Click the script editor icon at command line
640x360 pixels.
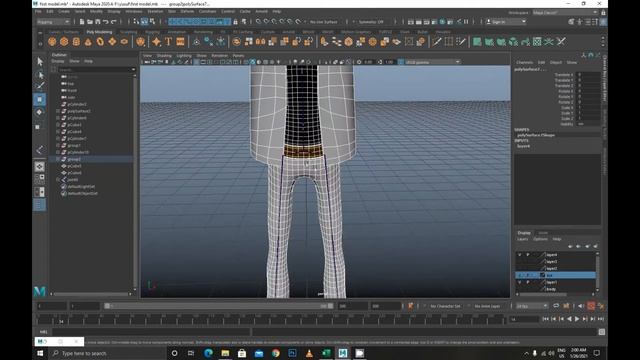(602, 332)
